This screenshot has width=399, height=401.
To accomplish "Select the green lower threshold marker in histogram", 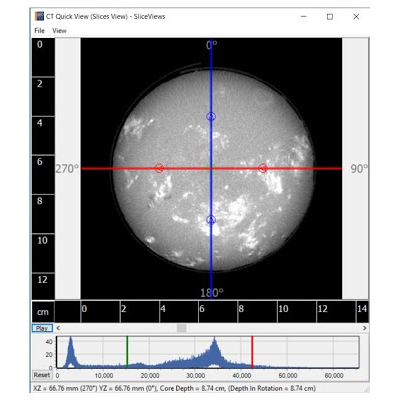I will click(127, 352).
